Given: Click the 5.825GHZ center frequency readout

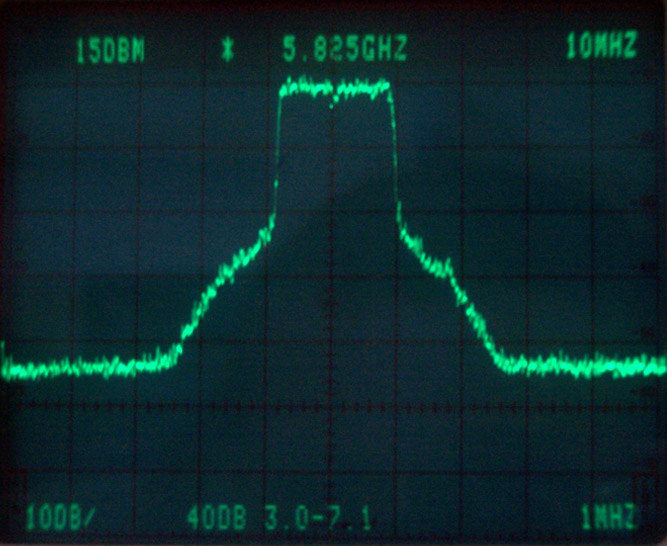Looking at the screenshot, I should pyautogui.click(x=345, y=48).
